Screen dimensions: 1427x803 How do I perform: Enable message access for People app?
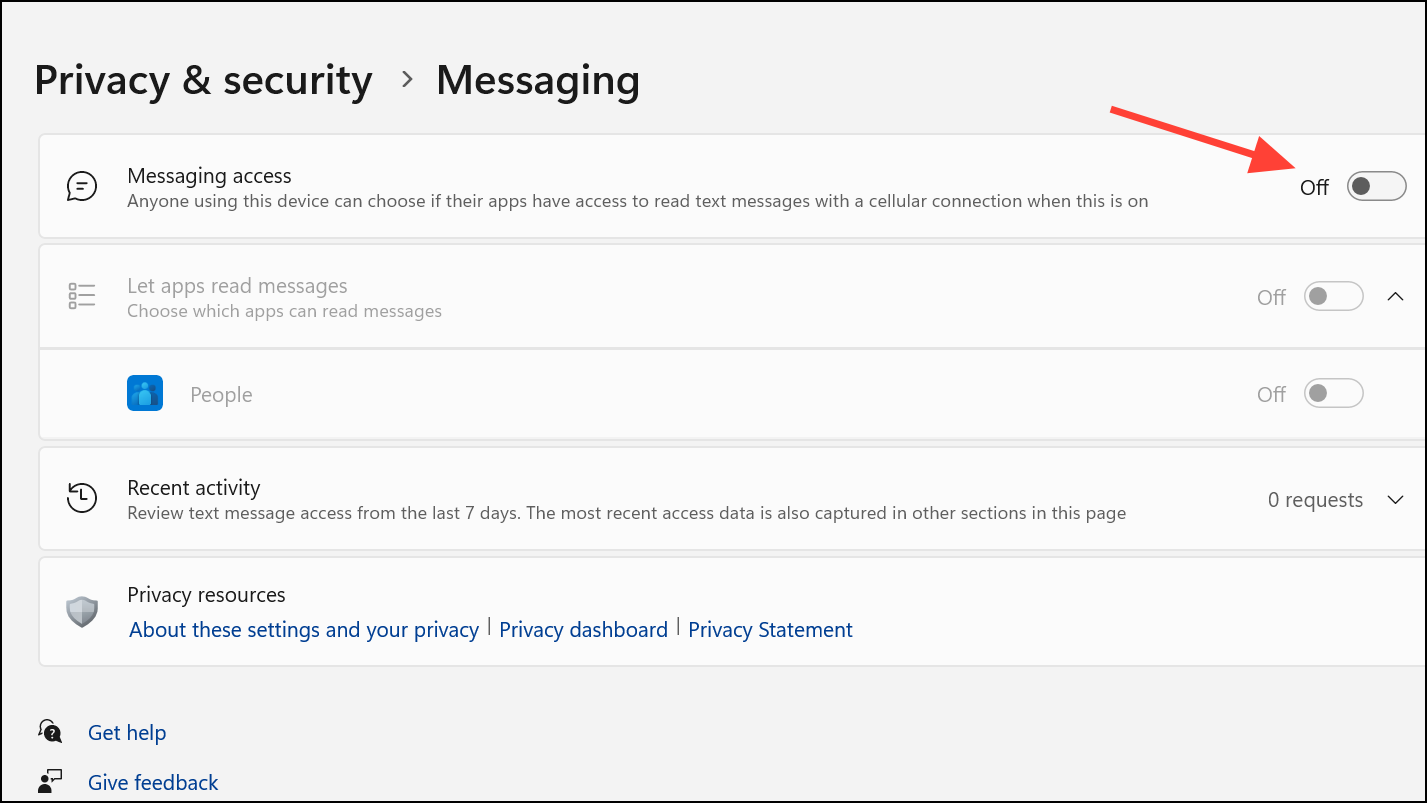pyautogui.click(x=1333, y=394)
